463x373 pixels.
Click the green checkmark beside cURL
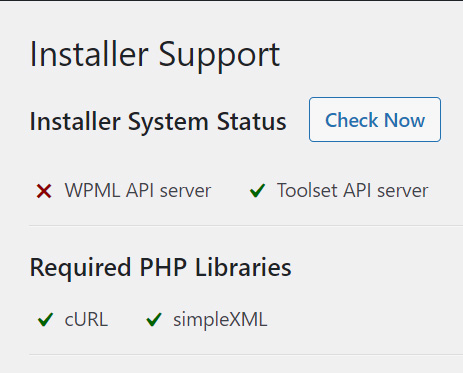[45, 319]
